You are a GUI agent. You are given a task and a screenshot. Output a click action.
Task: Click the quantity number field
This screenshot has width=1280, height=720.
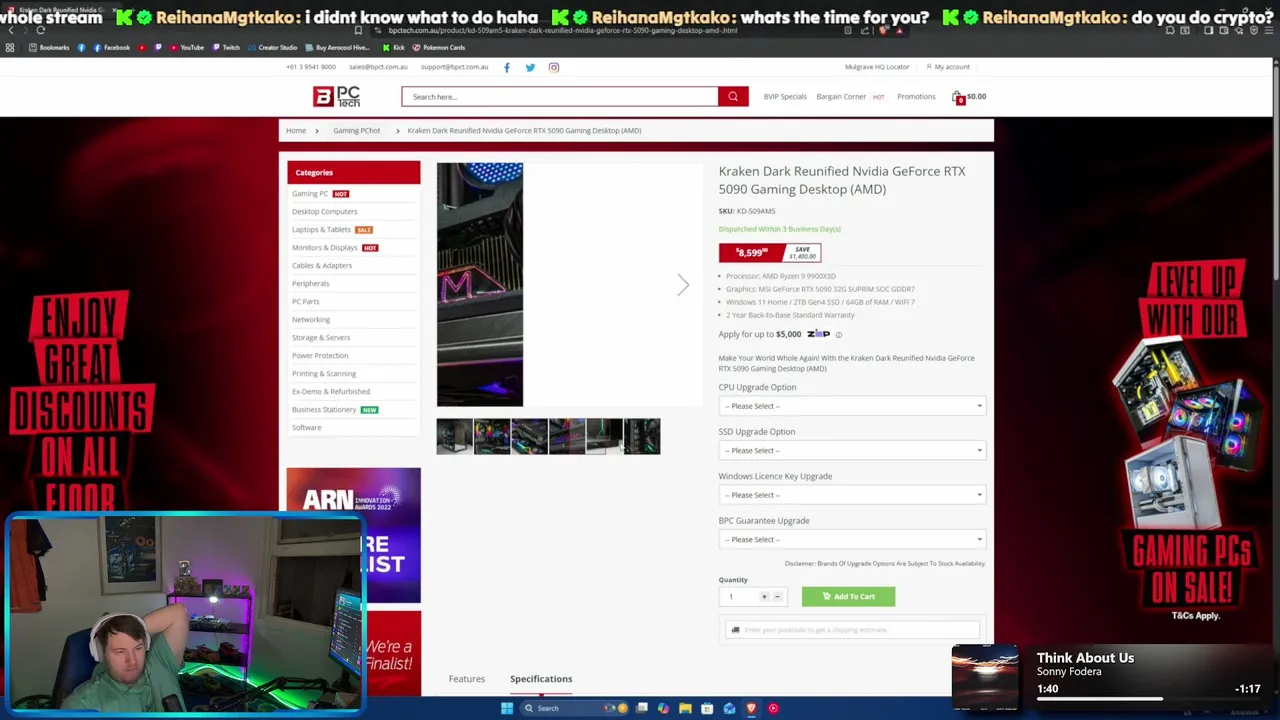click(x=737, y=597)
